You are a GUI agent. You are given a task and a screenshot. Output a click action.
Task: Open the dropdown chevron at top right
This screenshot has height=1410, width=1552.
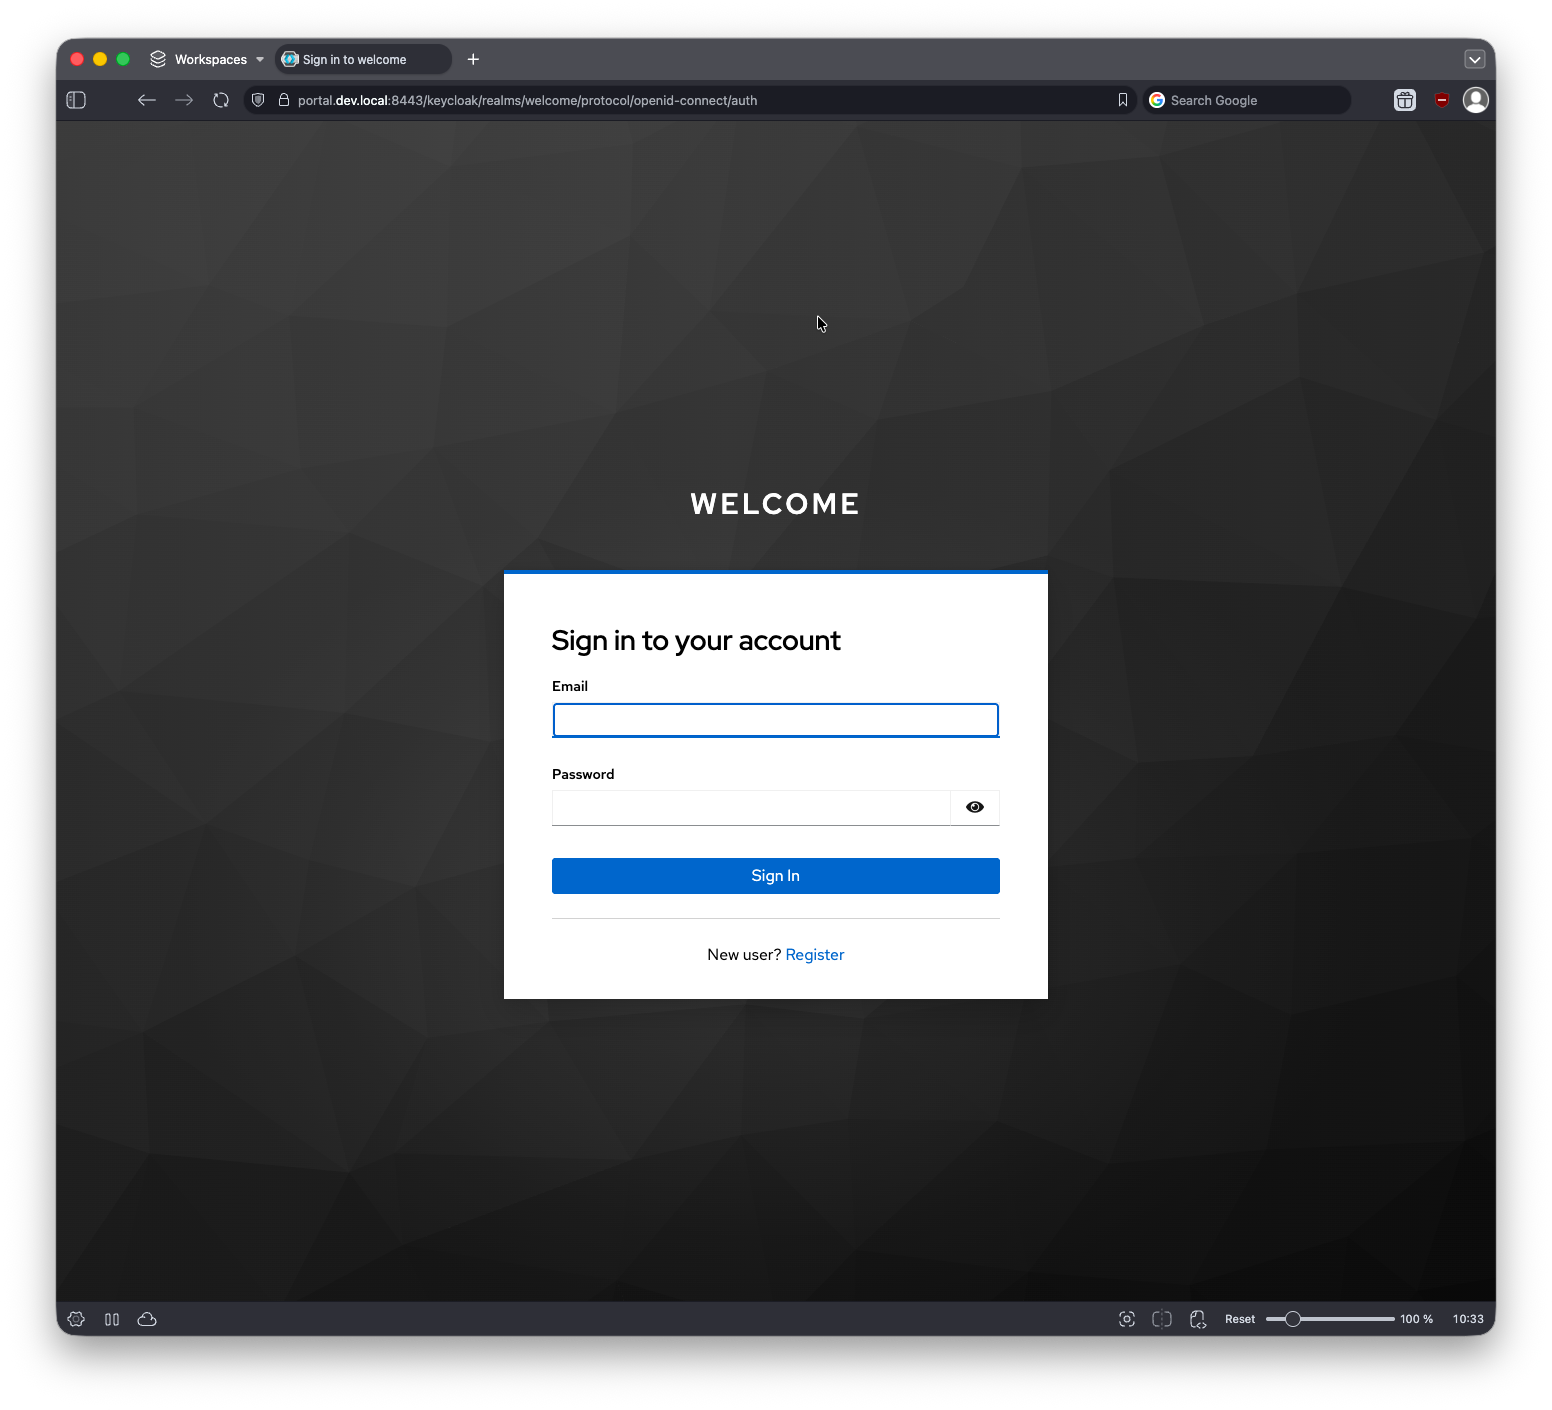point(1474,59)
